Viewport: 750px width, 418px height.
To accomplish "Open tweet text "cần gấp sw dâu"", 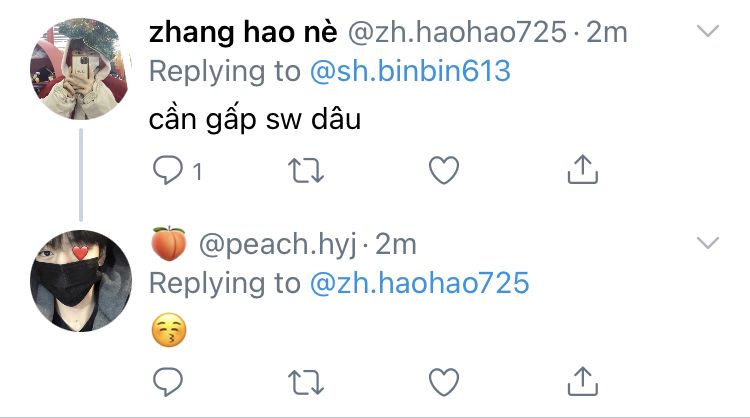I will (255, 119).
